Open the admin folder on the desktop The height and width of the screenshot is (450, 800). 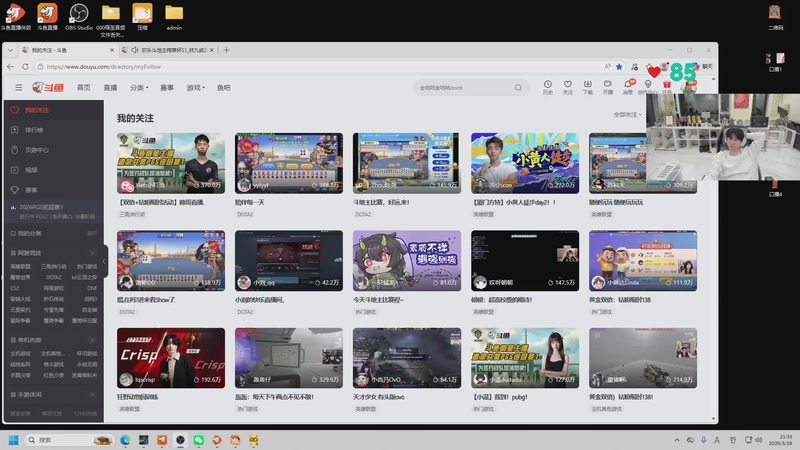[x=174, y=17]
